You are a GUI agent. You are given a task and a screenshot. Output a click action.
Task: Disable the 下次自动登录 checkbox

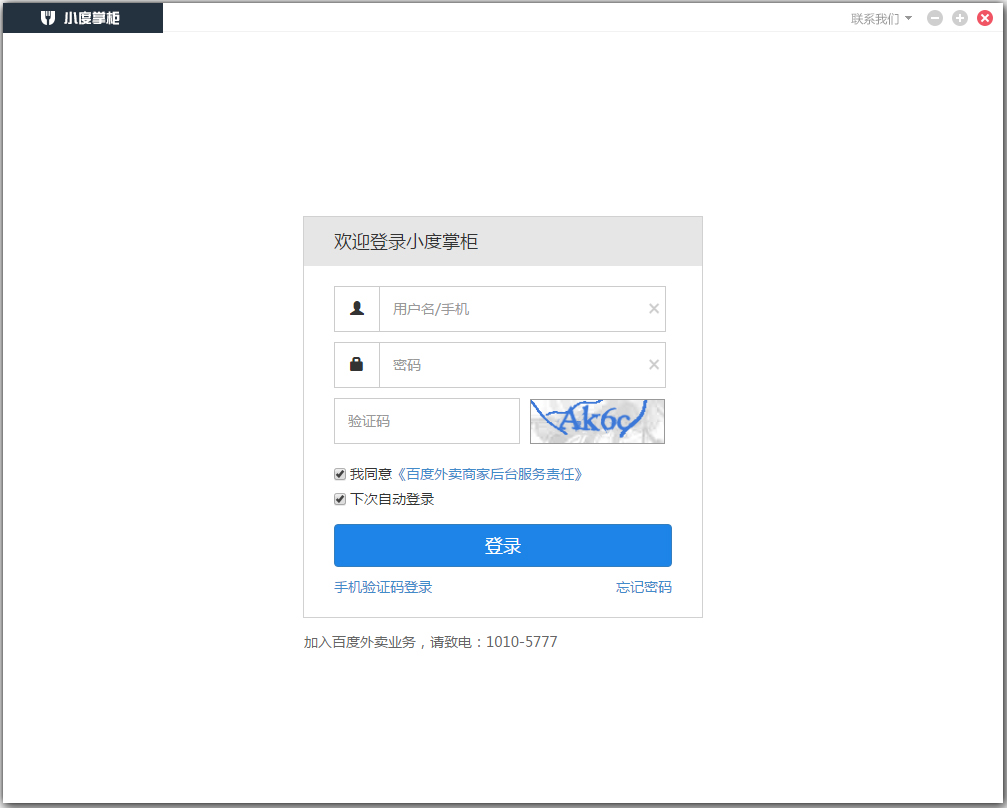[340, 499]
